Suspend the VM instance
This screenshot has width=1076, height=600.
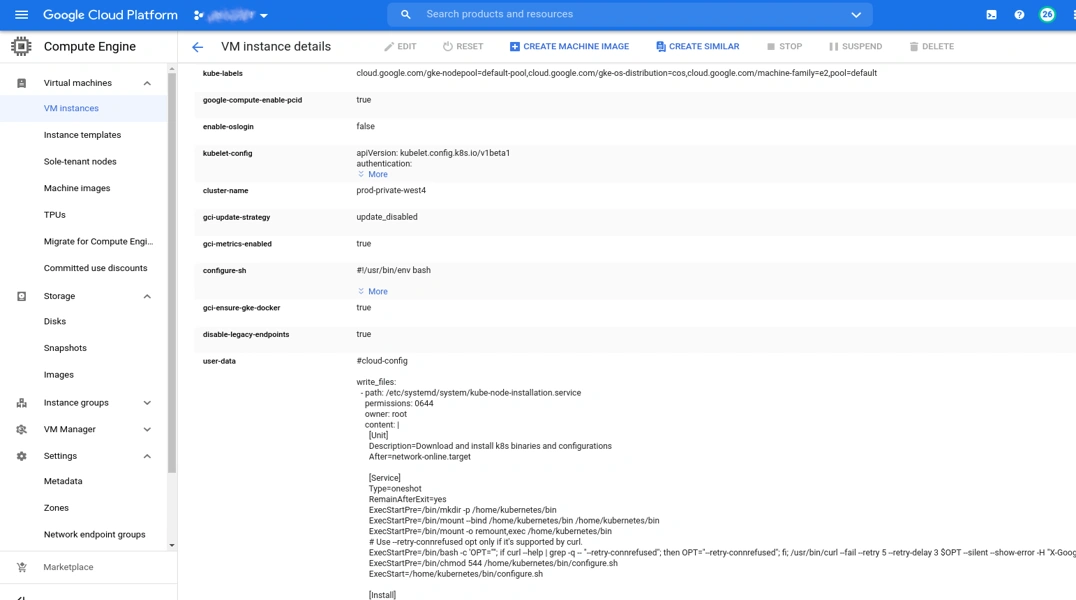(855, 46)
